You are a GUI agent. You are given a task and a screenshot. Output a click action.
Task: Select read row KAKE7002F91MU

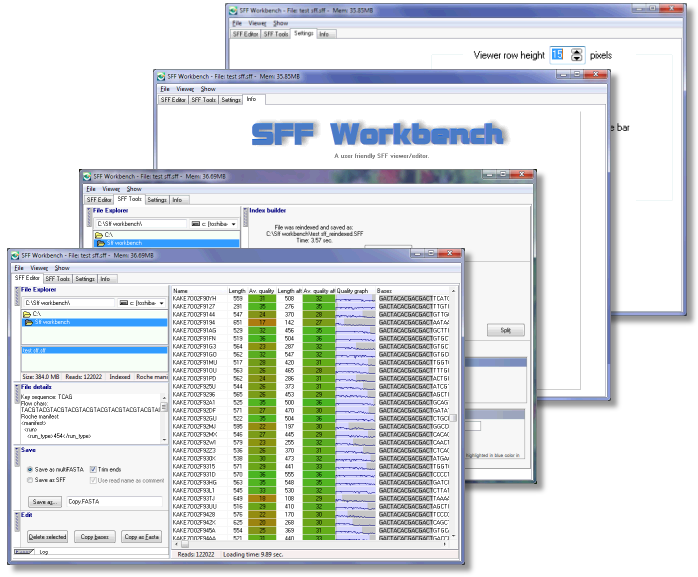(x=311, y=362)
